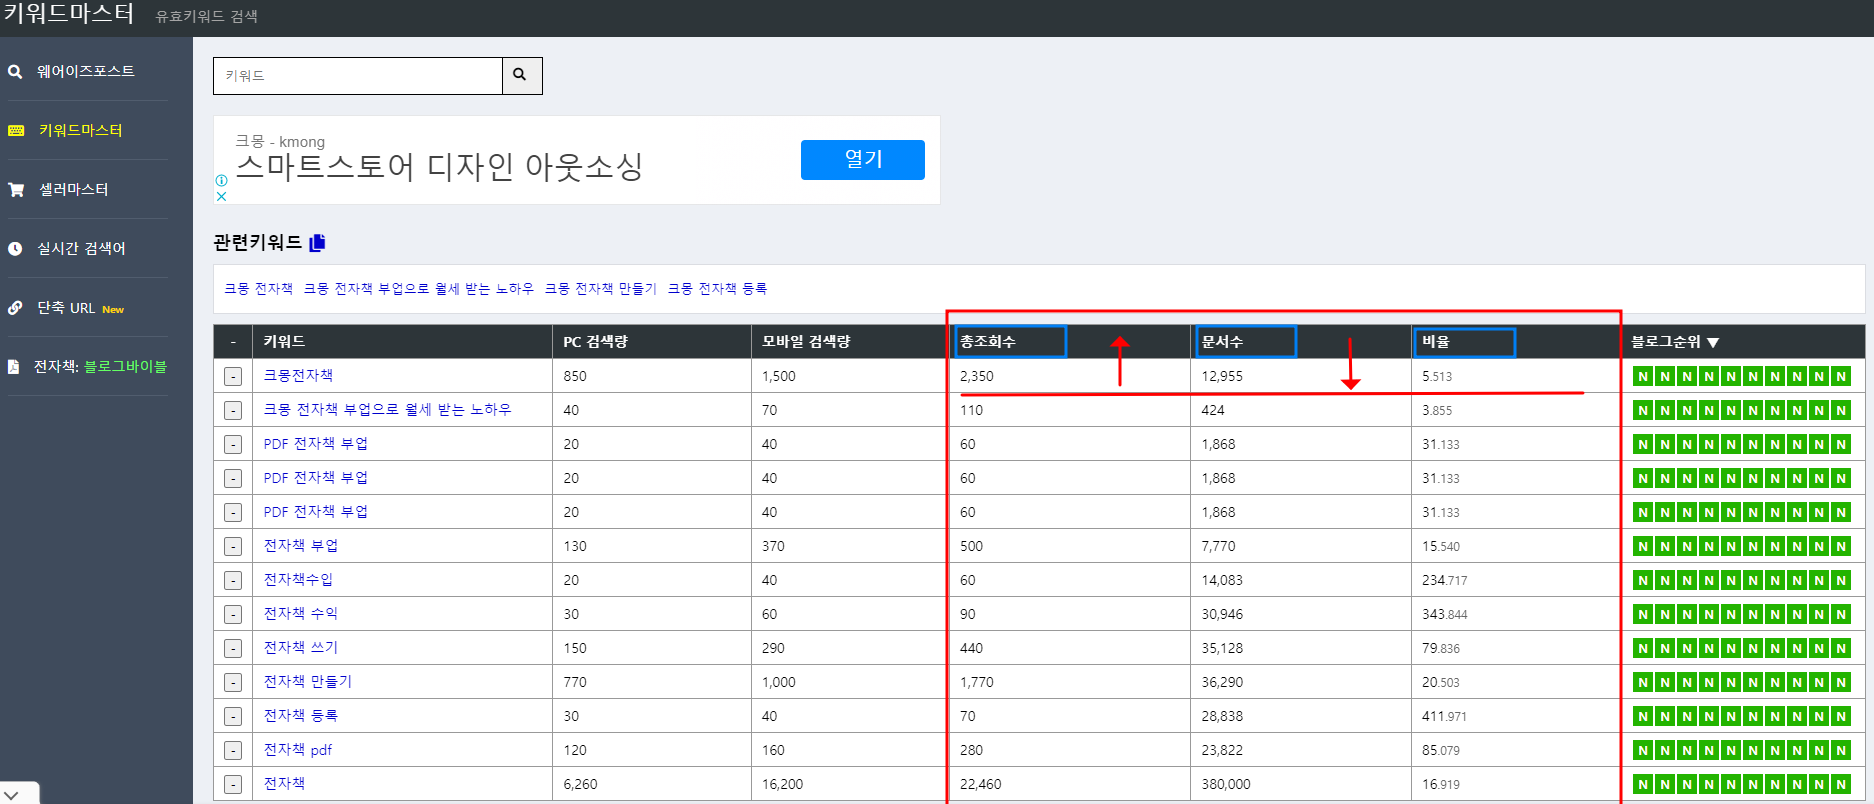Toggle the header select-all minus box
The height and width of the screenshot is (804, 1874).
click(233, 342)
